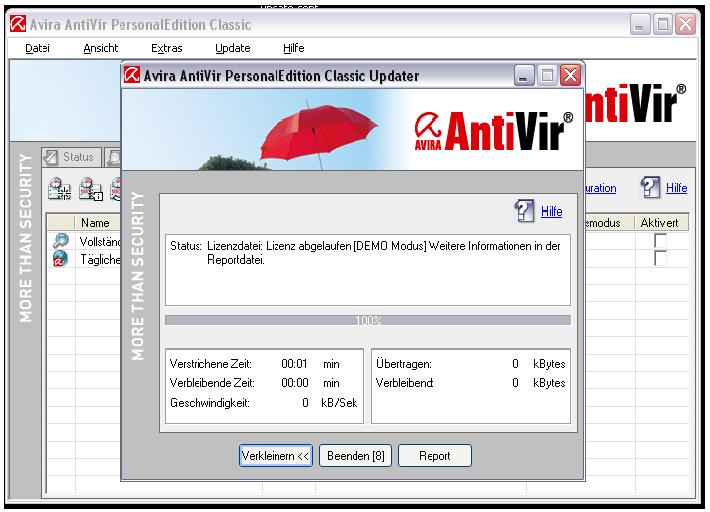Click the Verbleibend kBytes label
The height and width of the screenshot is (512, 710).
404,383
